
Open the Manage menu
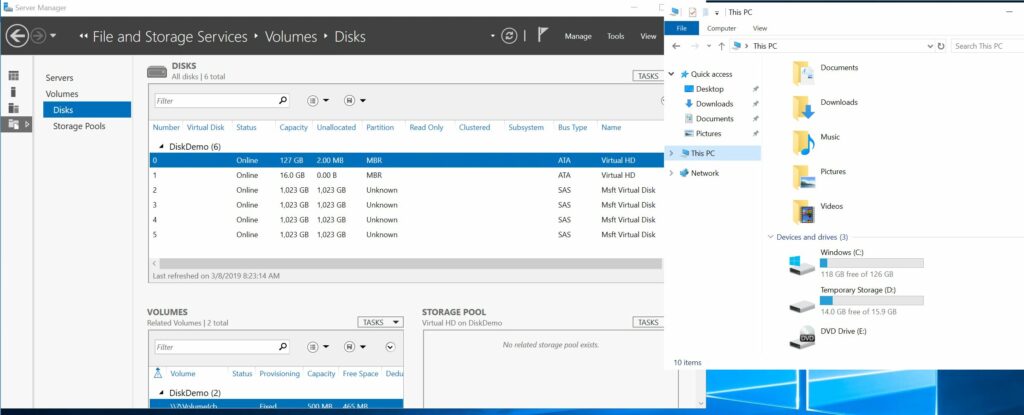pos(578,37)
